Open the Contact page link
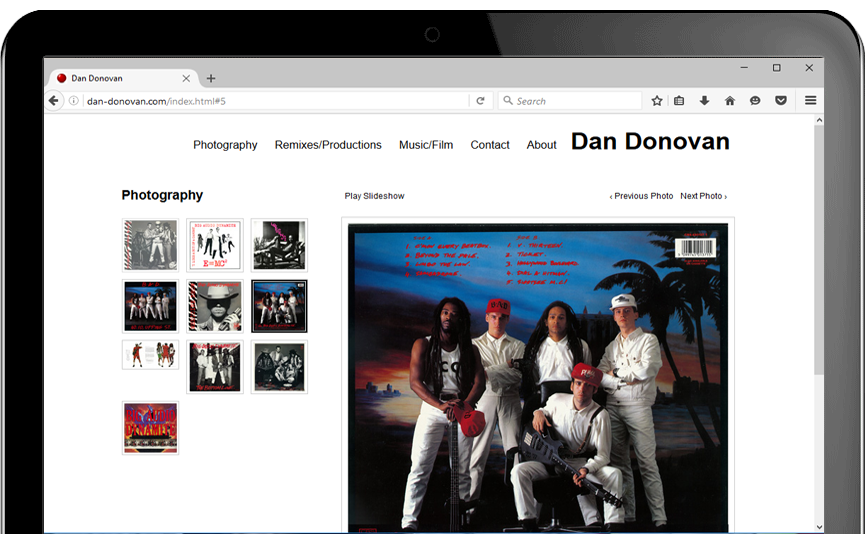 [490, 145]
